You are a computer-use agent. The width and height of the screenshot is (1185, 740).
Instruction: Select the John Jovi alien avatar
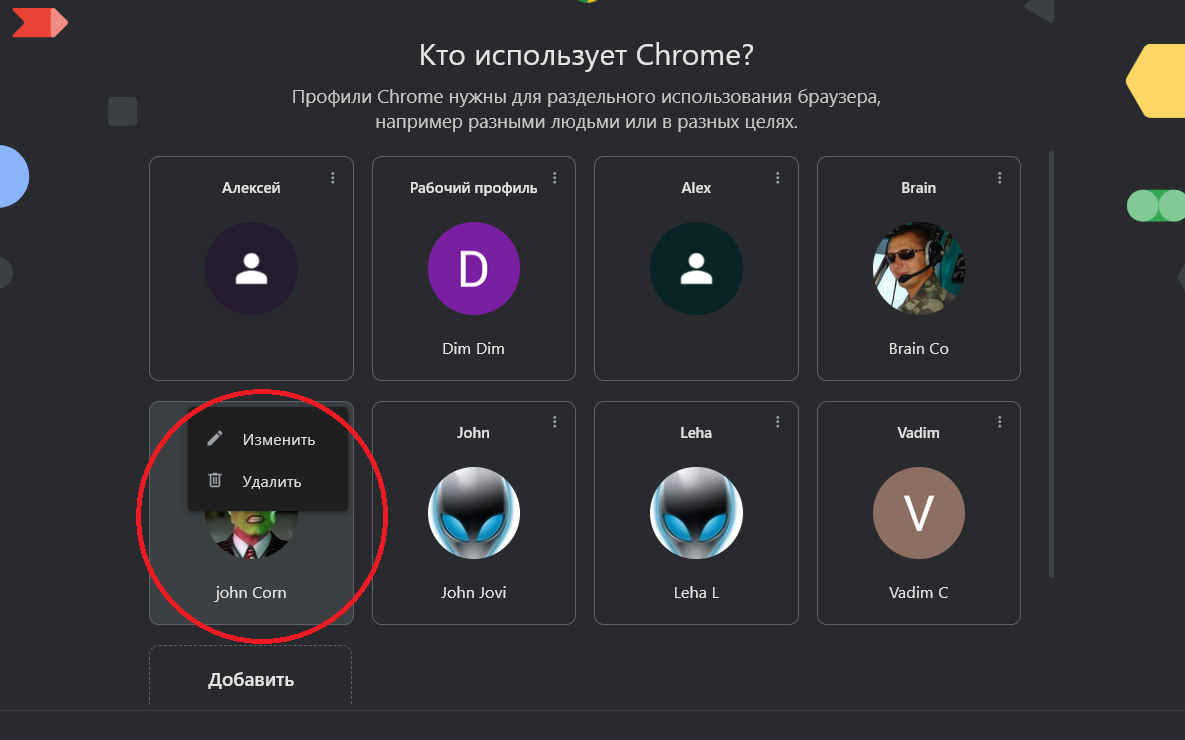point(474,513)
